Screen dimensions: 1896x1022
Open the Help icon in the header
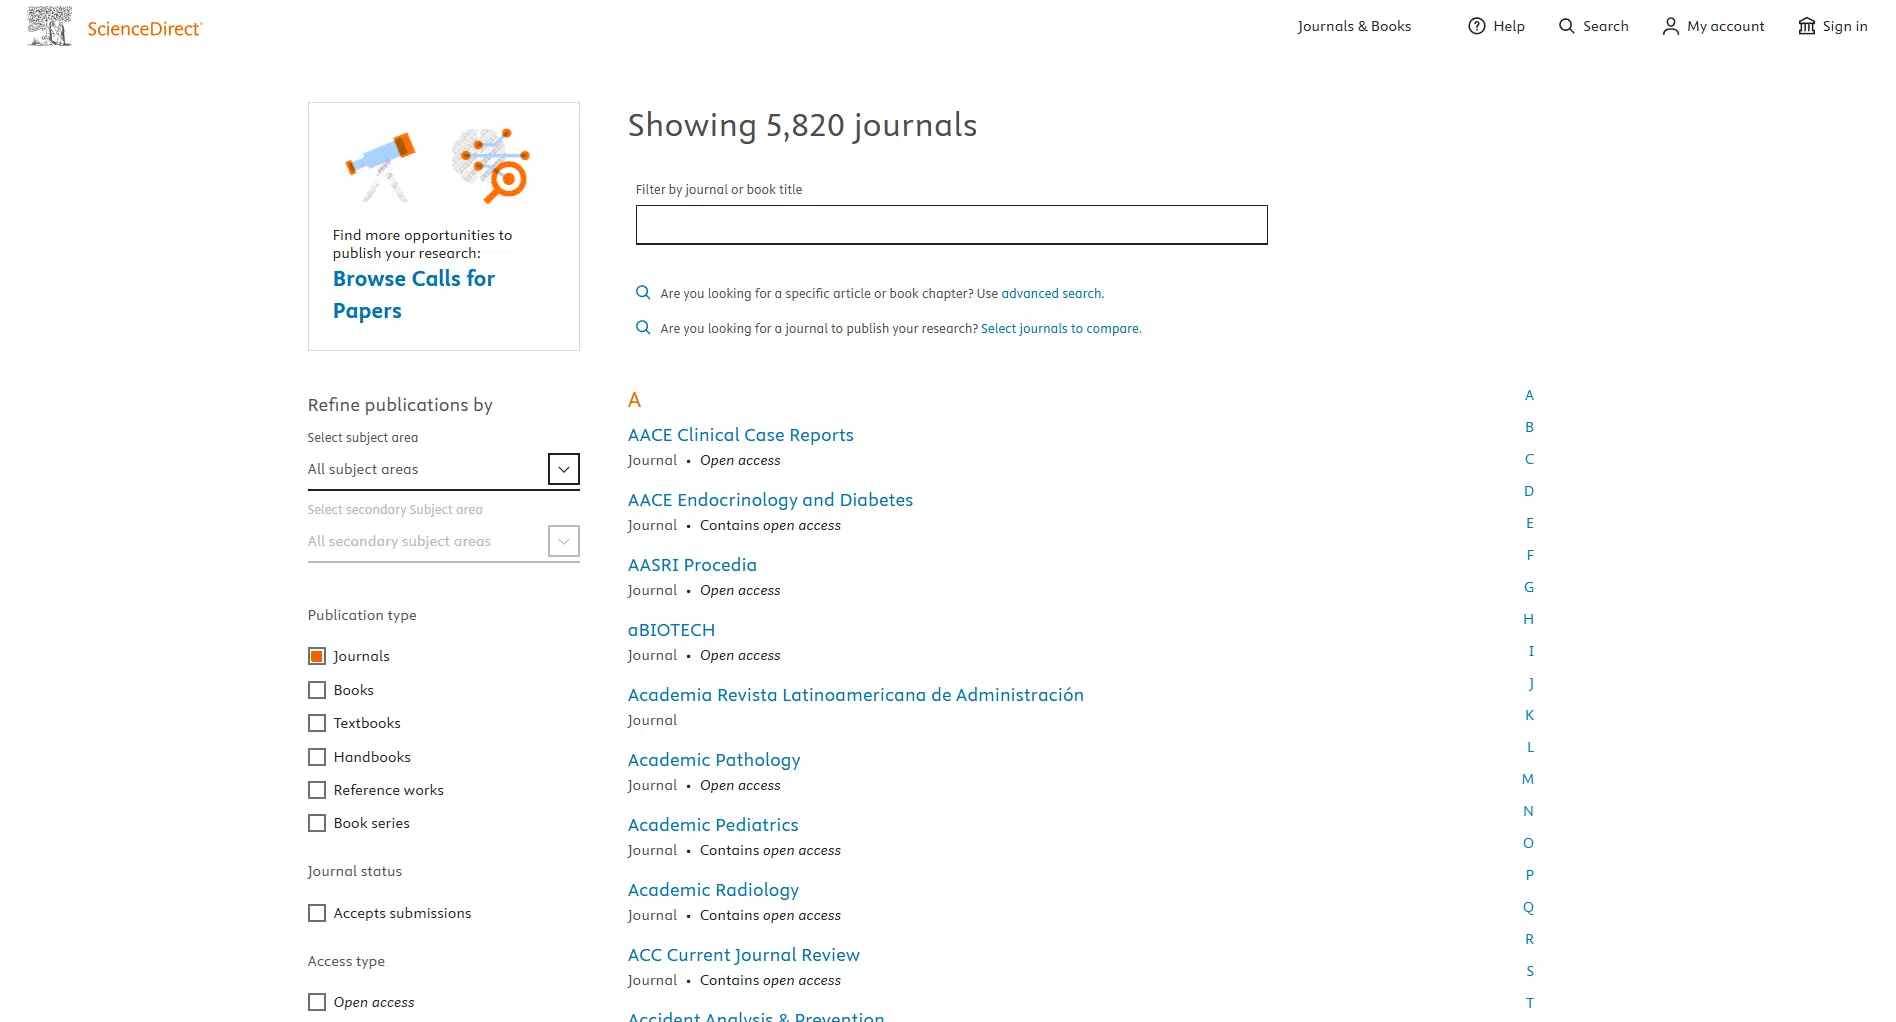(x=1478, y=26)
